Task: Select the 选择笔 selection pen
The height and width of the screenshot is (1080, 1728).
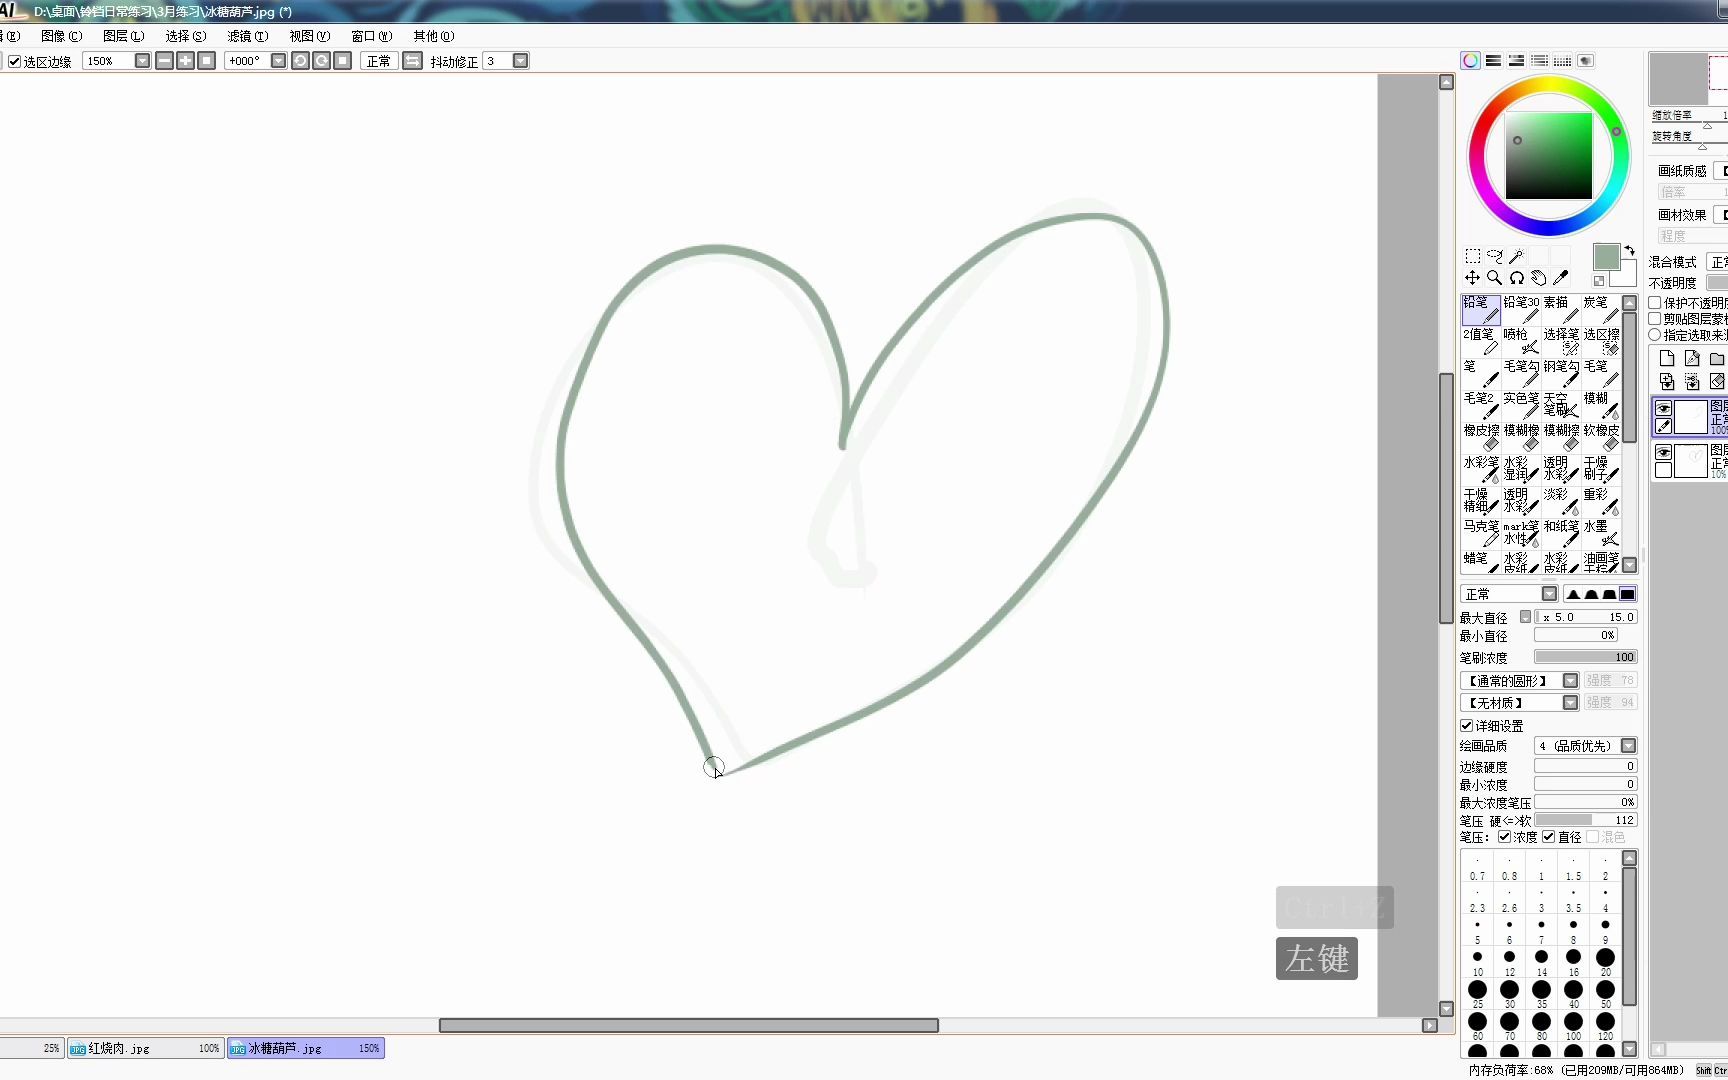Action: tap(1561, 342)
